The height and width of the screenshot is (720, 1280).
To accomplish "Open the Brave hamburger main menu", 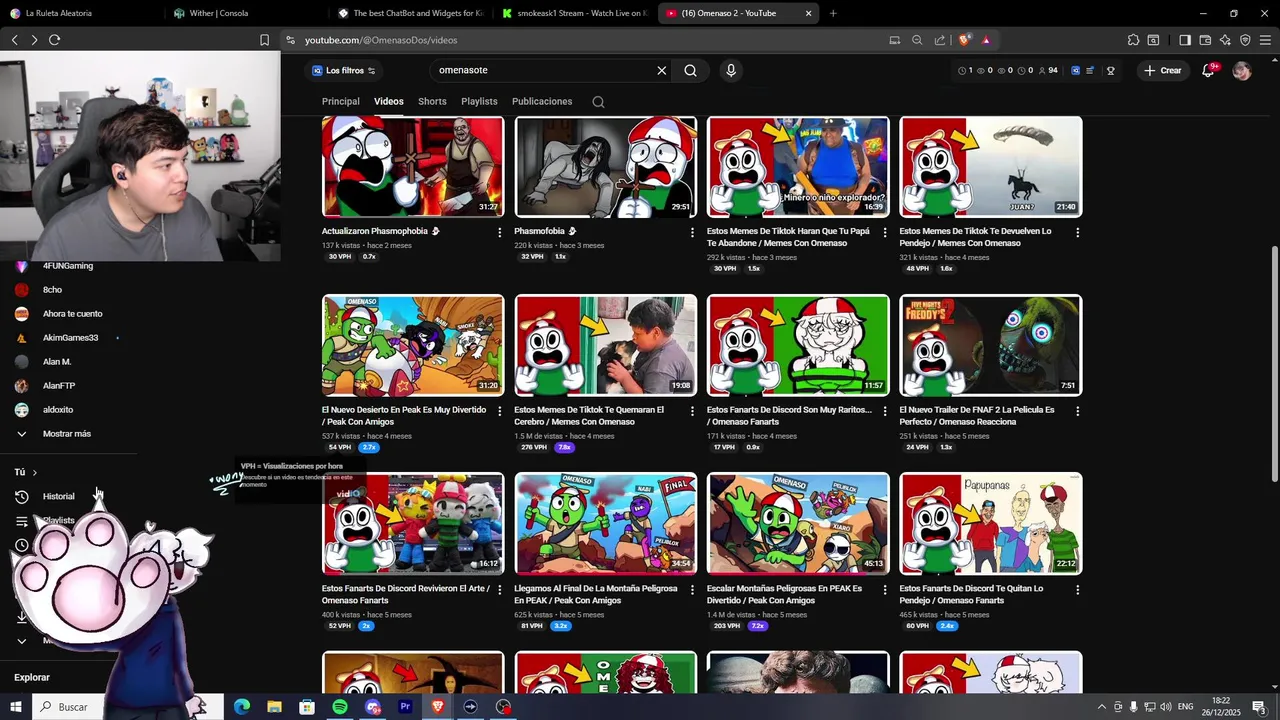I will 1265,40.
